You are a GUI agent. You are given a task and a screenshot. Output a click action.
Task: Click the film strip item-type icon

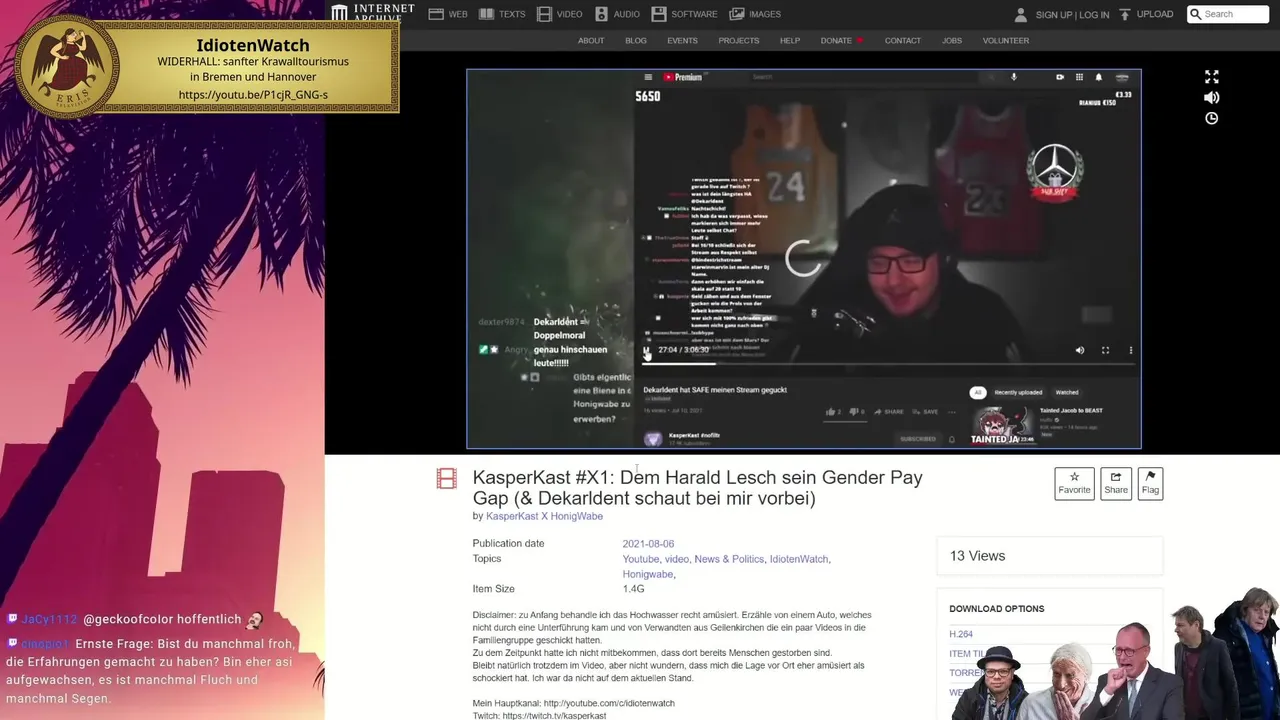[447, 479]
